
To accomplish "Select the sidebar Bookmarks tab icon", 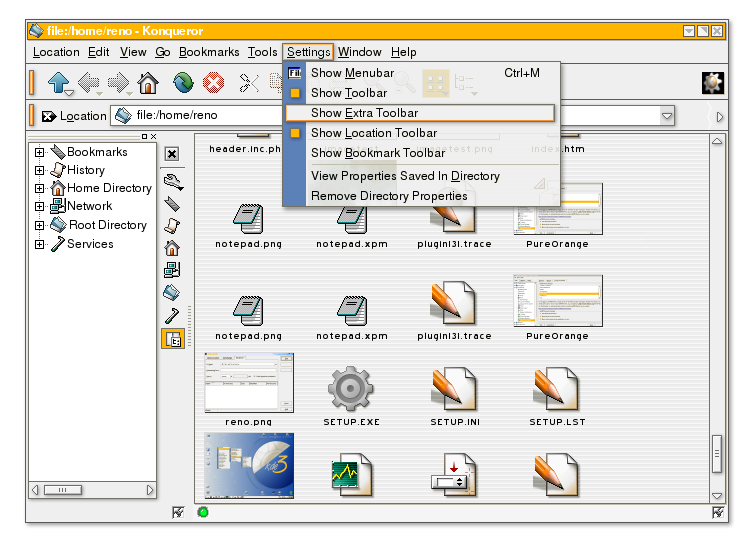I will (172, 204).
